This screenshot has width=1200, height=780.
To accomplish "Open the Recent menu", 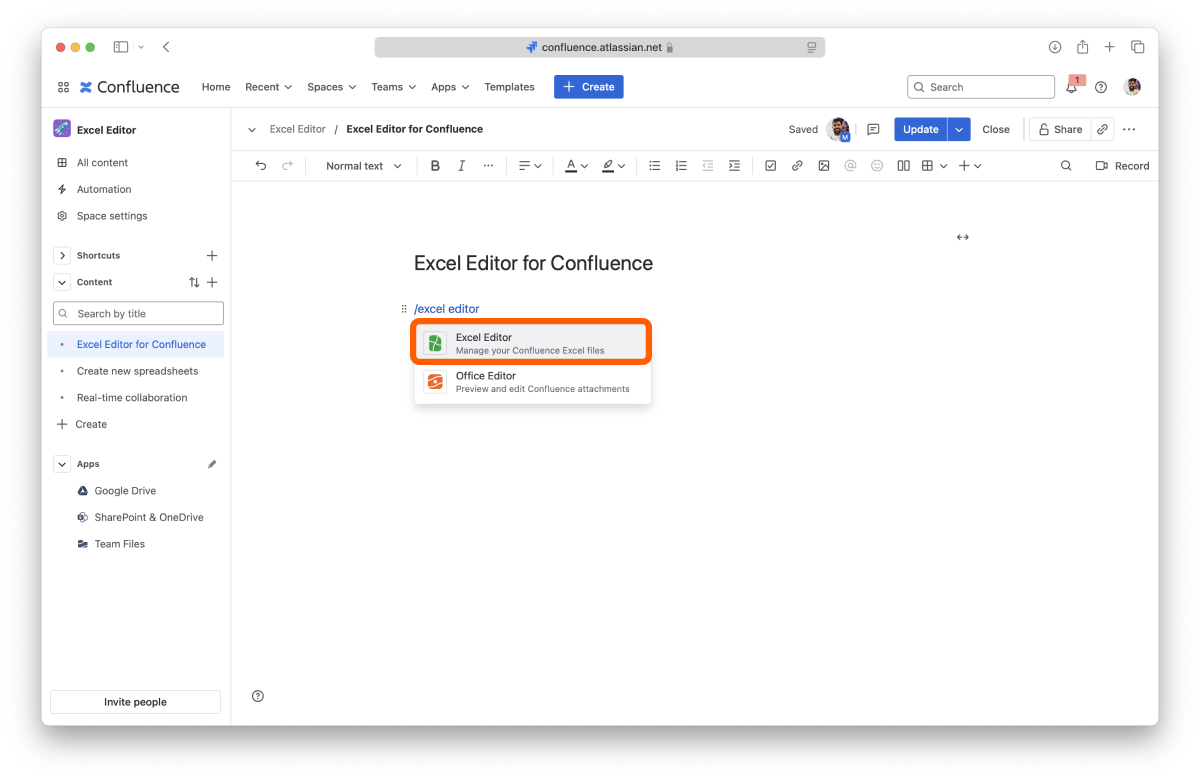I will click(268, 87).
